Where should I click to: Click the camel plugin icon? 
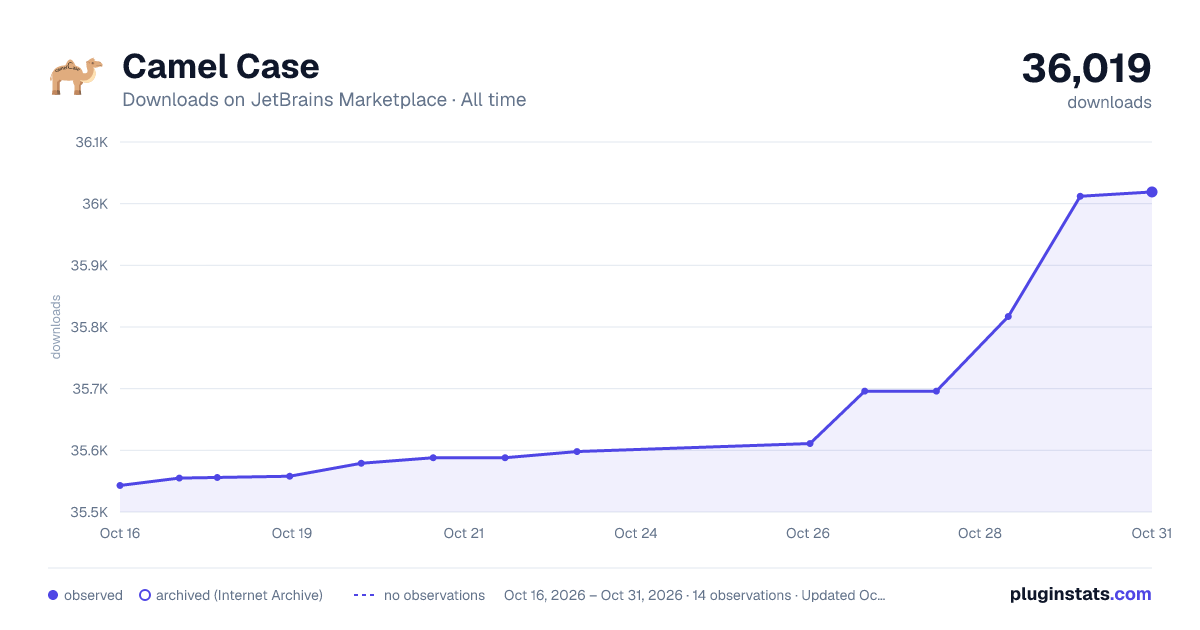click(76, 76)
